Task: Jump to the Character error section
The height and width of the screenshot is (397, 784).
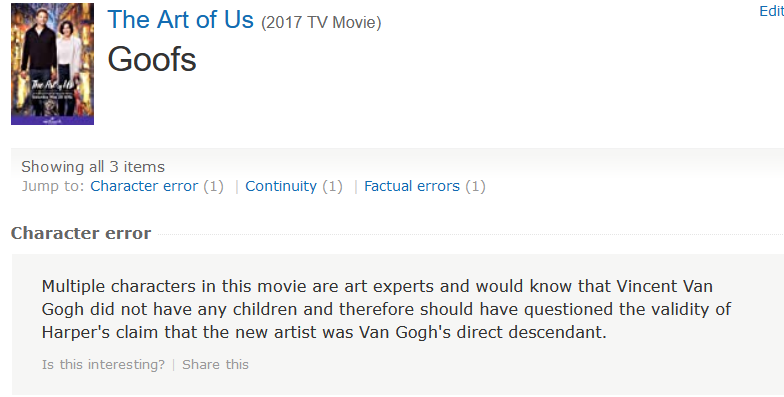Action: [x=144, y=186]
